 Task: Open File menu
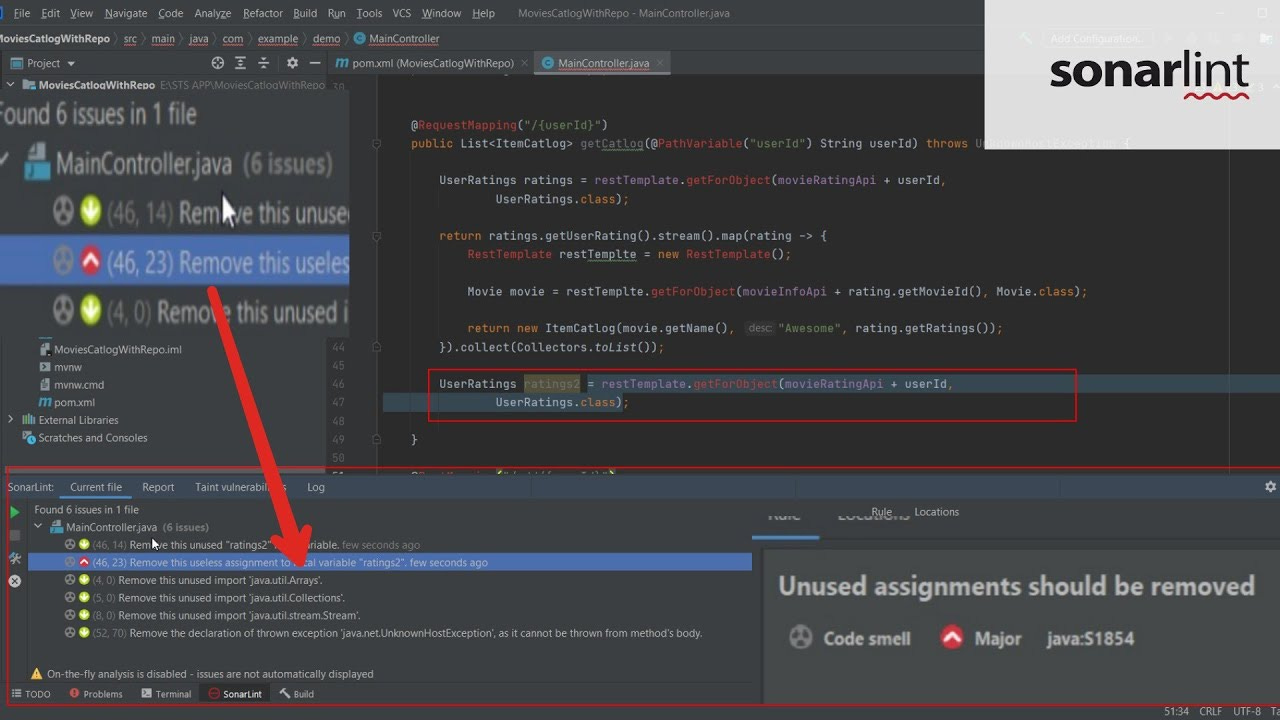21,13
